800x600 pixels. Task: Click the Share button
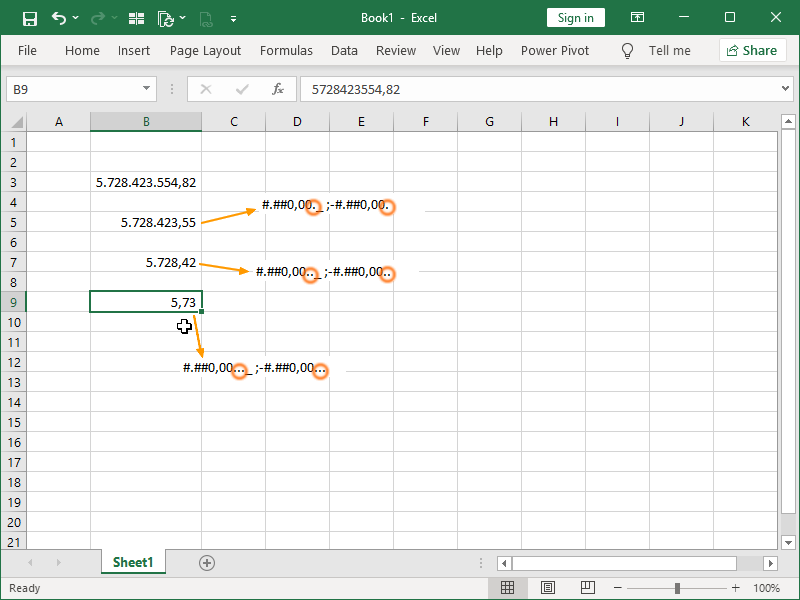coord(752,49)
